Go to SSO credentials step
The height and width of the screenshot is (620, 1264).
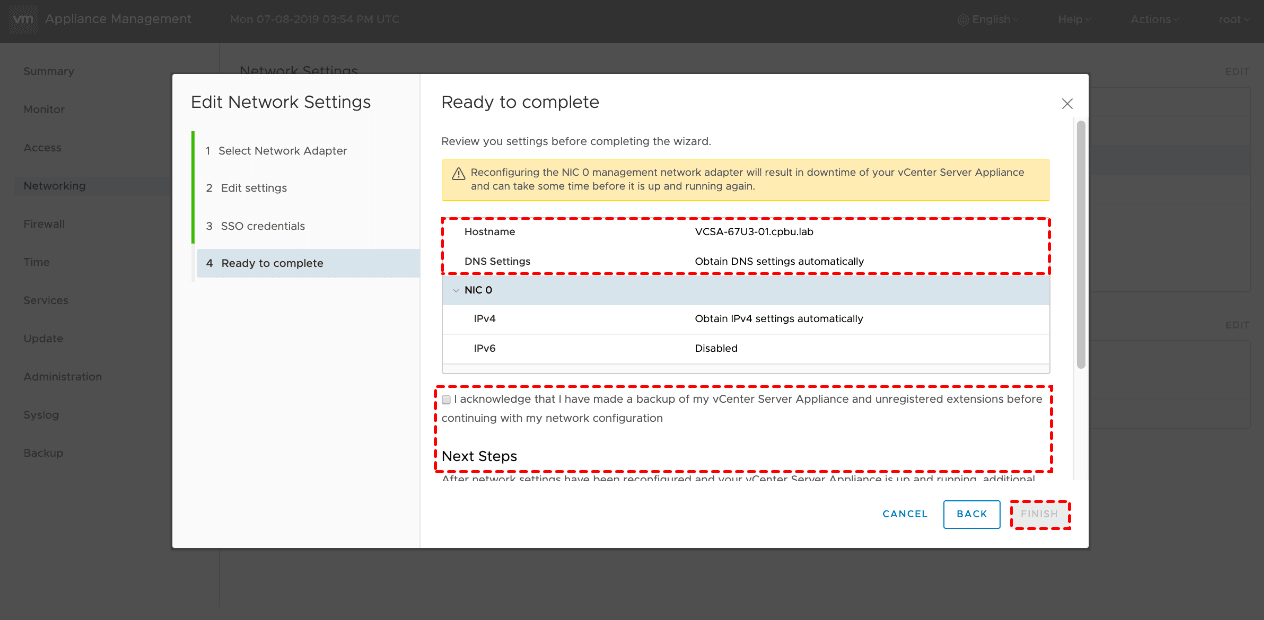click(263, 226)
